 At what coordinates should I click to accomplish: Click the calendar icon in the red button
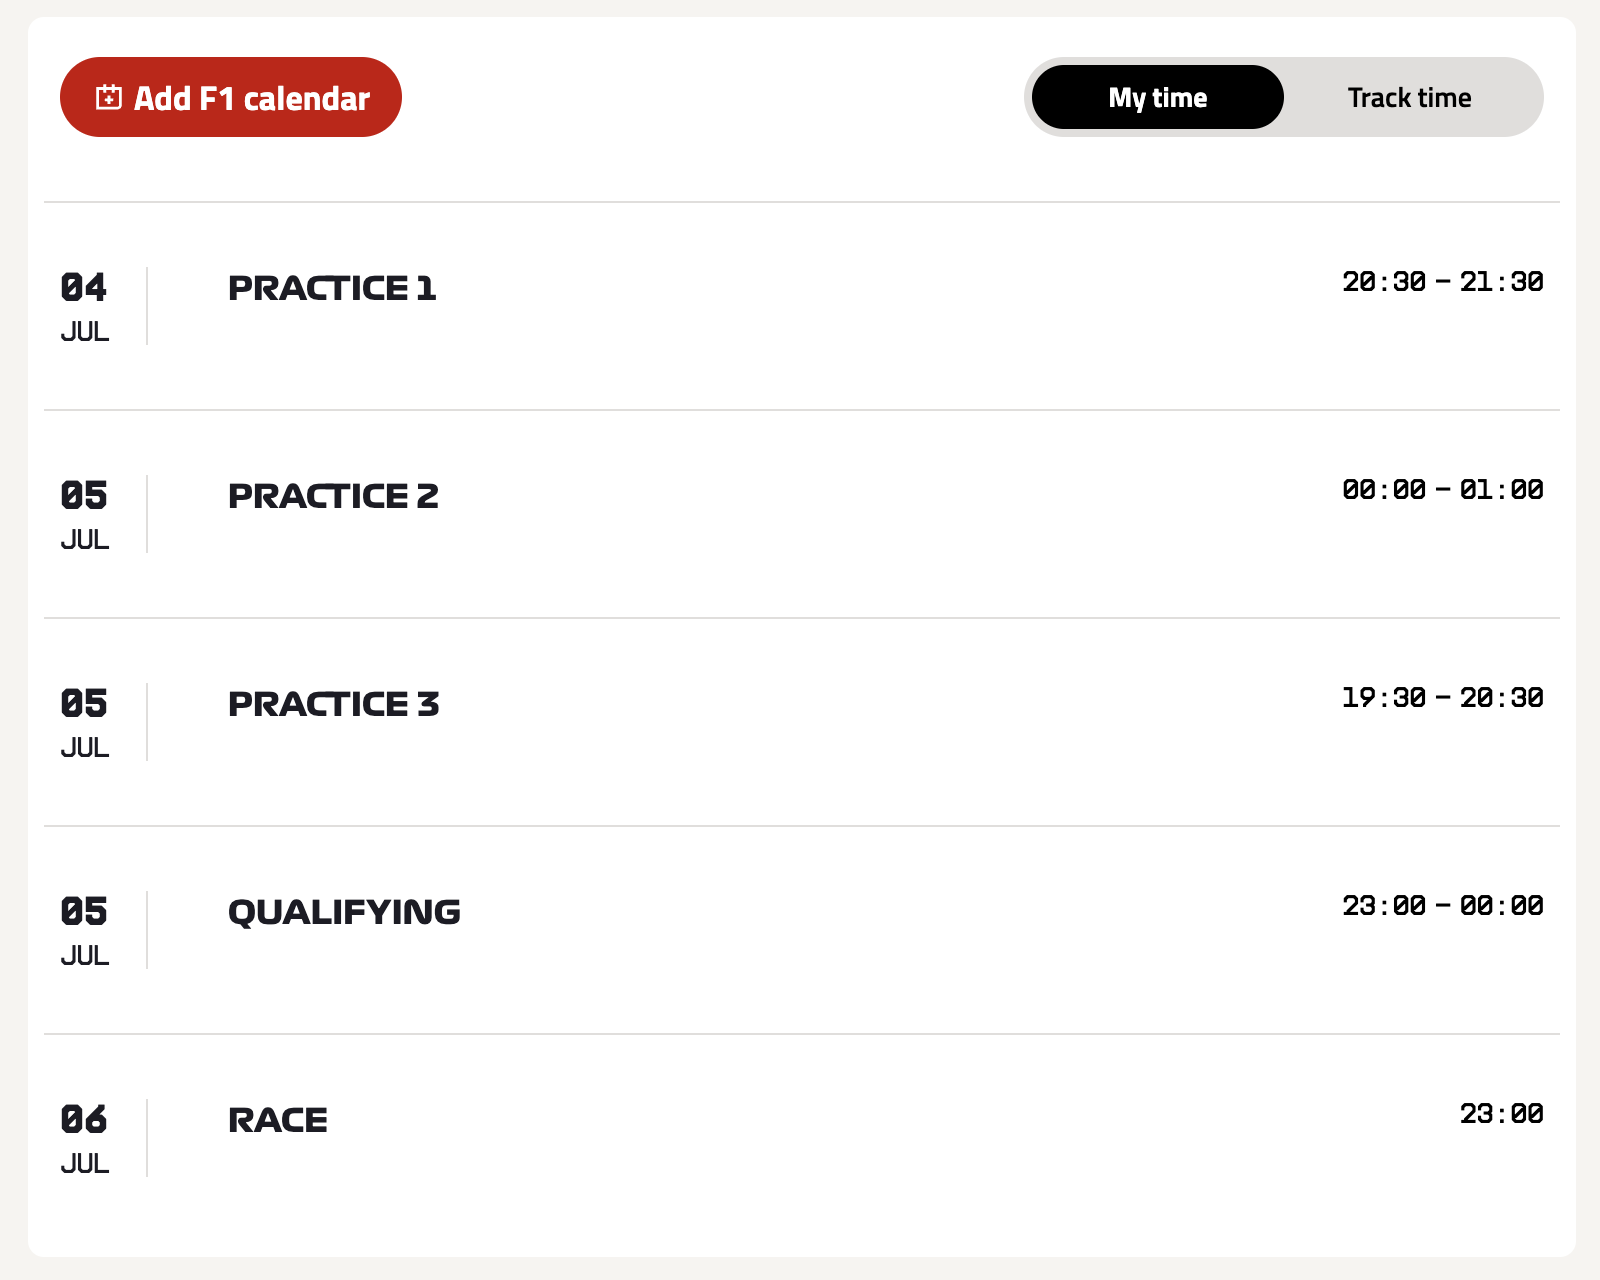[x=109, y=98]
